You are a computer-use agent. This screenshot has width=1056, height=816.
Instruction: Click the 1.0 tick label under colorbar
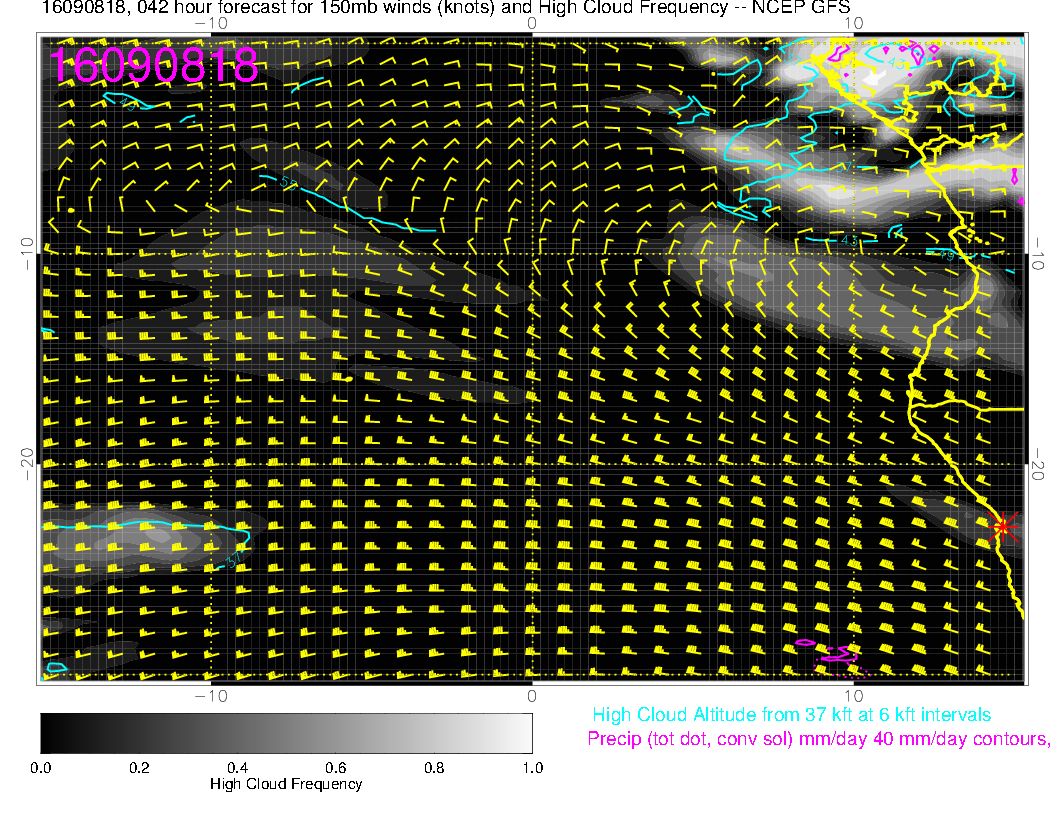click(x=533, y=768)
